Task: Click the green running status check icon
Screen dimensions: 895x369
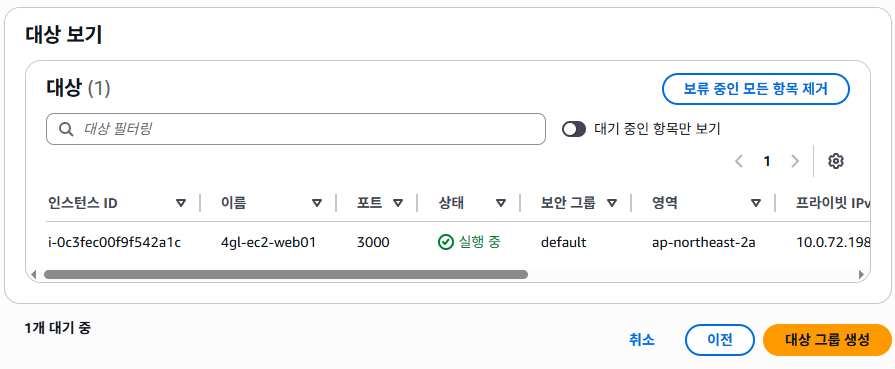Action: 445,243
